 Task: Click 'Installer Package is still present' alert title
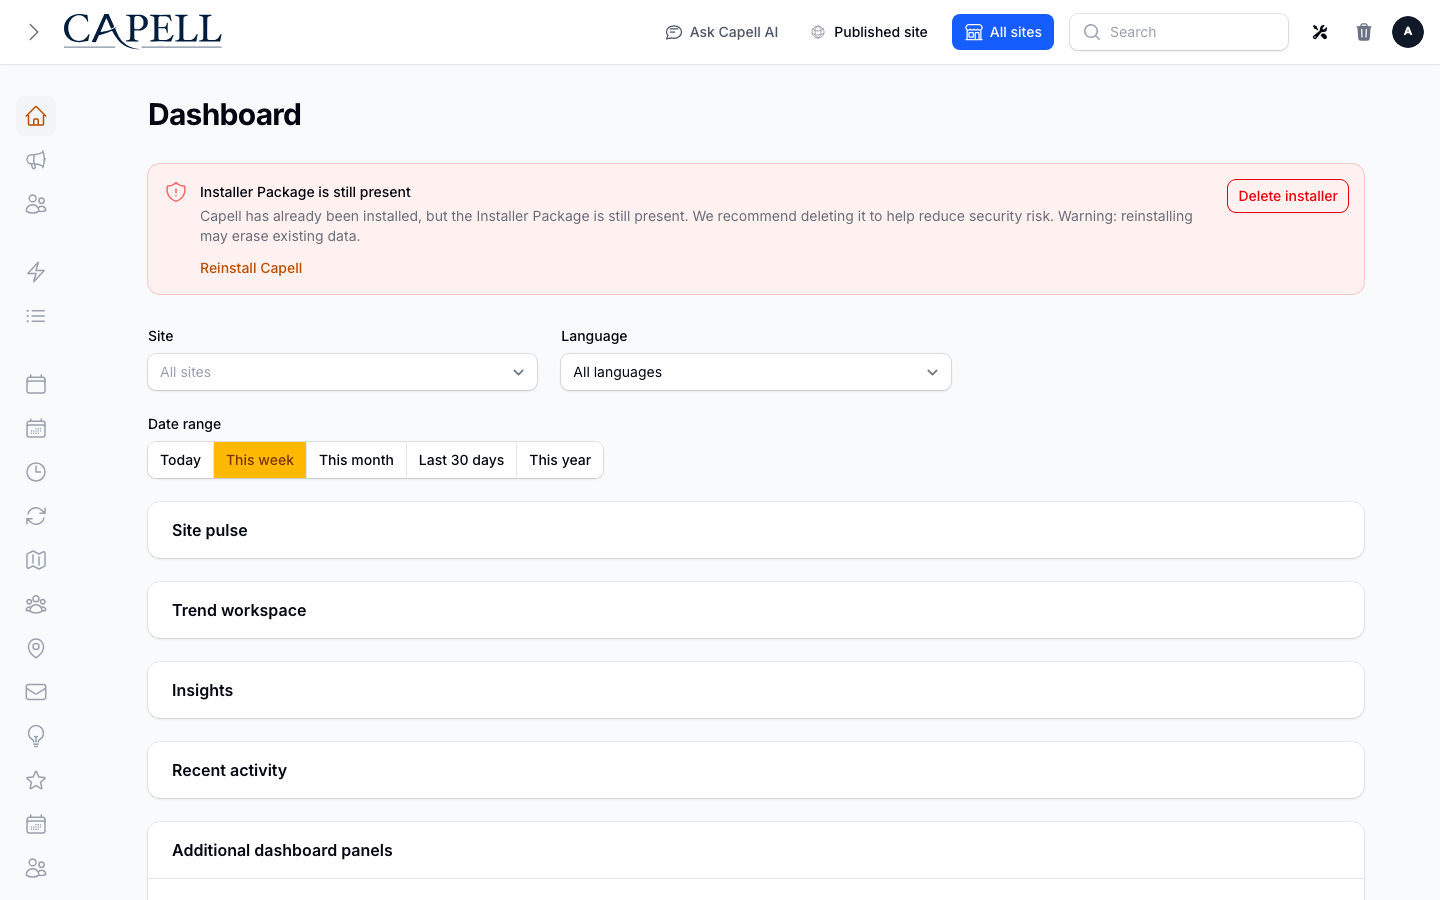pyautogui.click(x=305, y=192)
